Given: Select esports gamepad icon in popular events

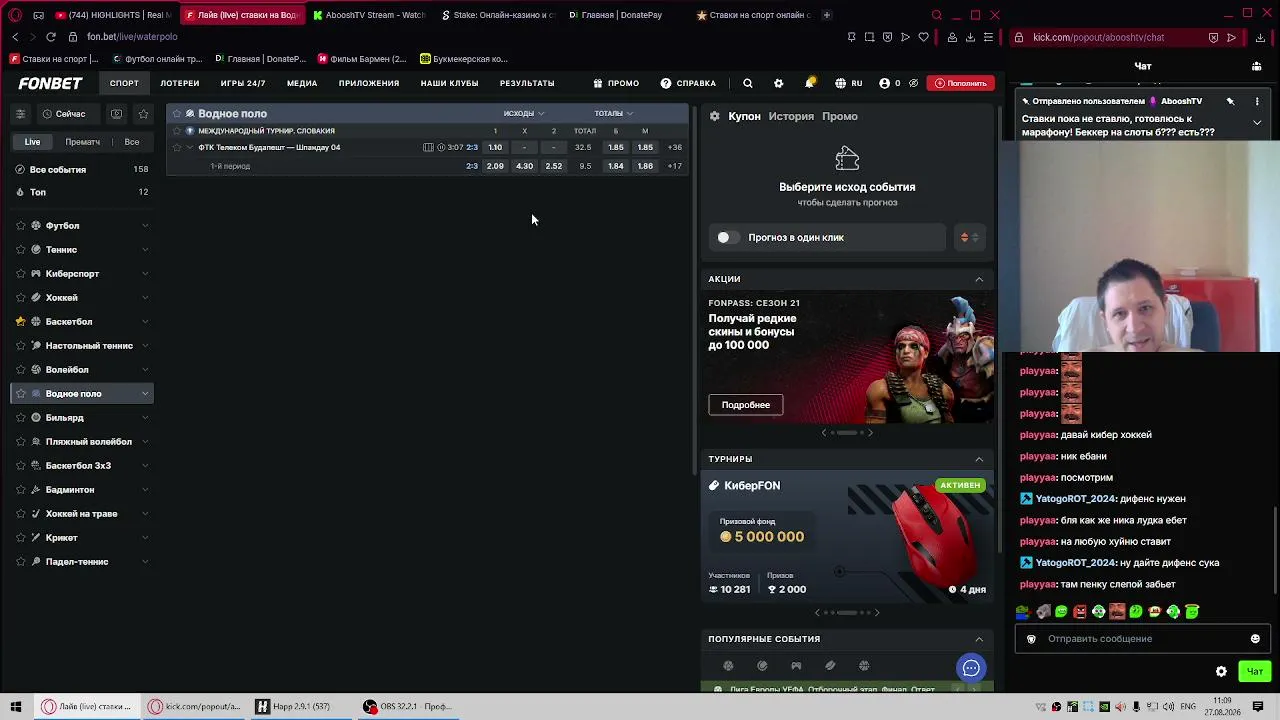Looking at the screenshot, I should (x=796, y=666).
